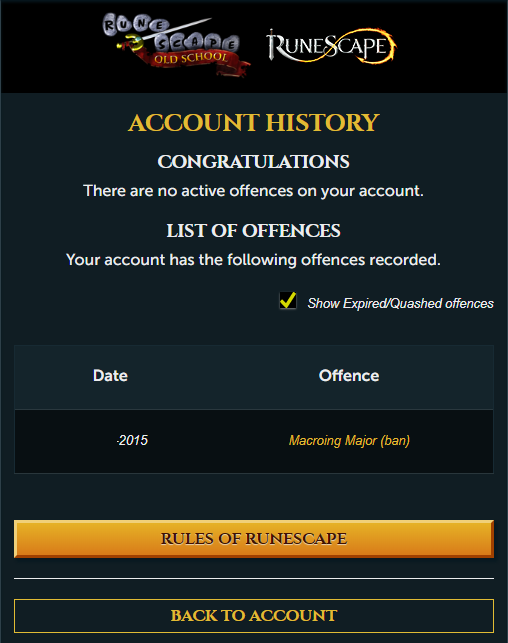The width and height of the screenshot is (508, 643).
Task: Click the Rules of RuneScape button
Action: 254,539
